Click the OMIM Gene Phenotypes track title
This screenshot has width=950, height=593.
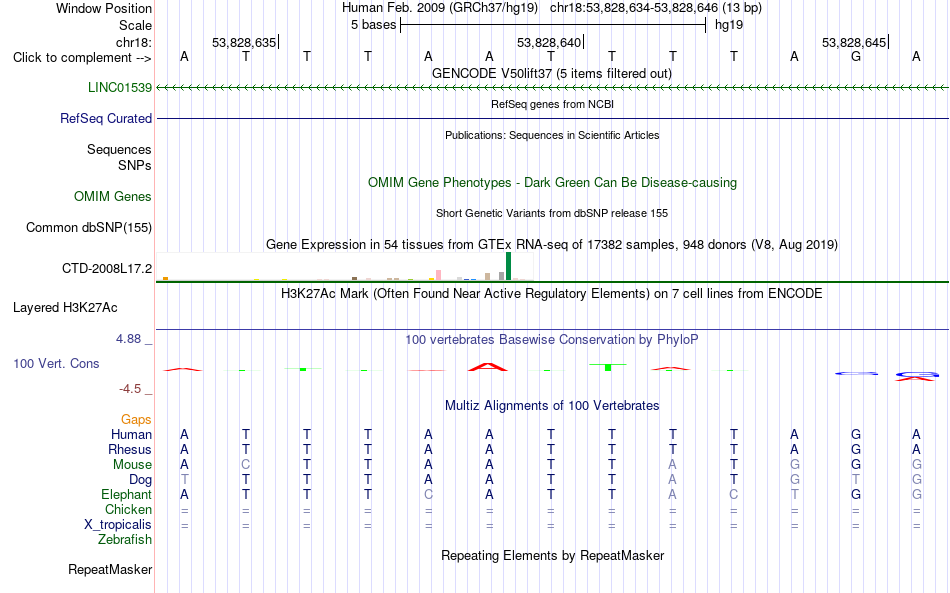tap(552, 182)
